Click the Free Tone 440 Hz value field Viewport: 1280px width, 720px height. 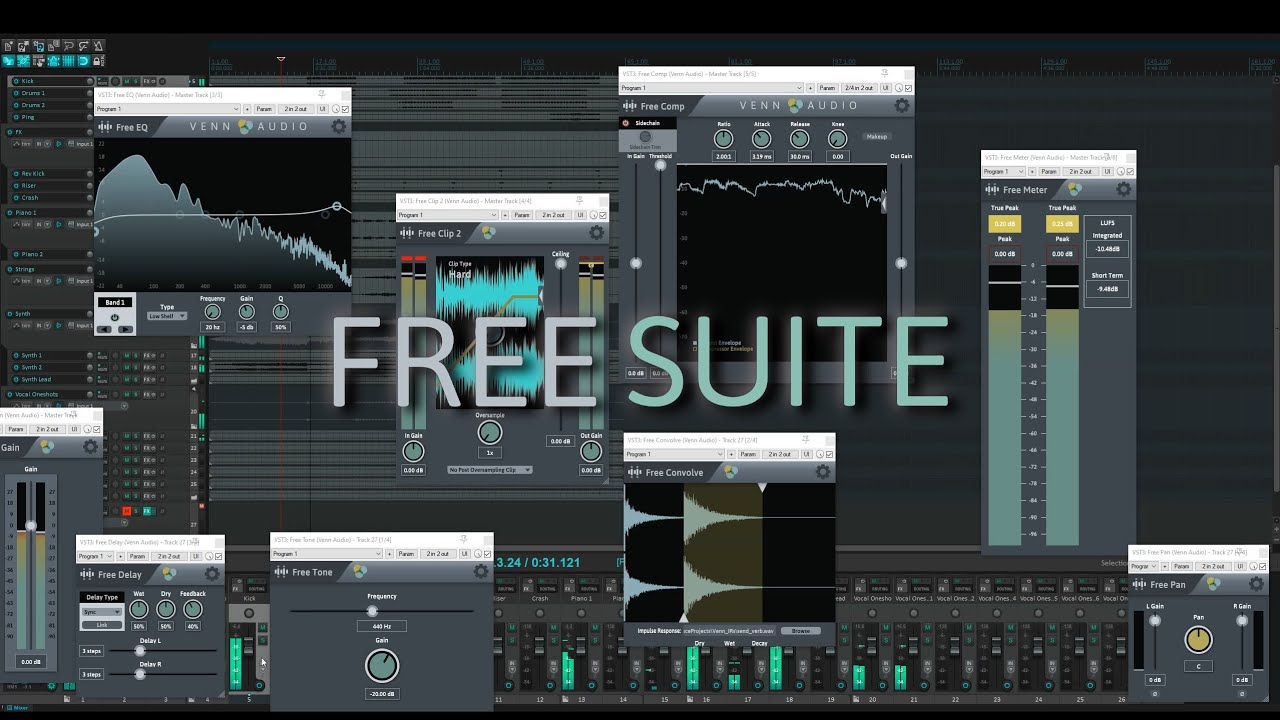point(381,626)
